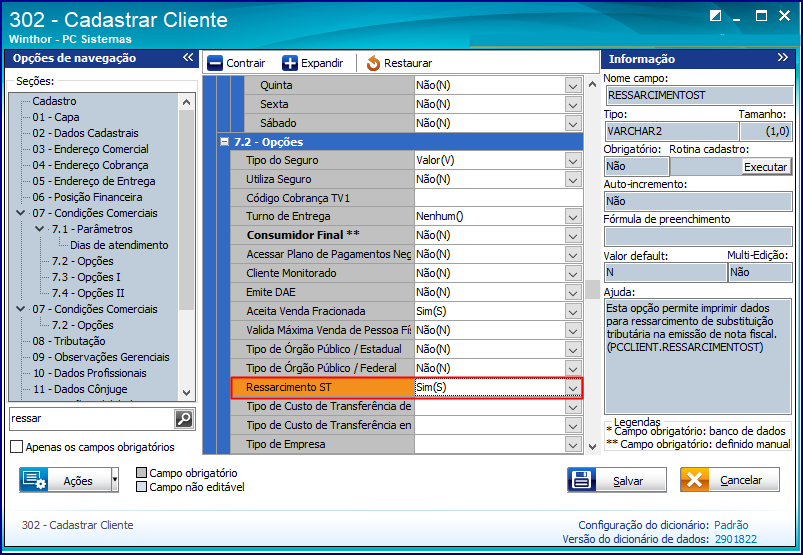The height and width of the screenshot is (555, 803).
Task: Open the Consumidor Final dropdown
Action: (573, 236)
